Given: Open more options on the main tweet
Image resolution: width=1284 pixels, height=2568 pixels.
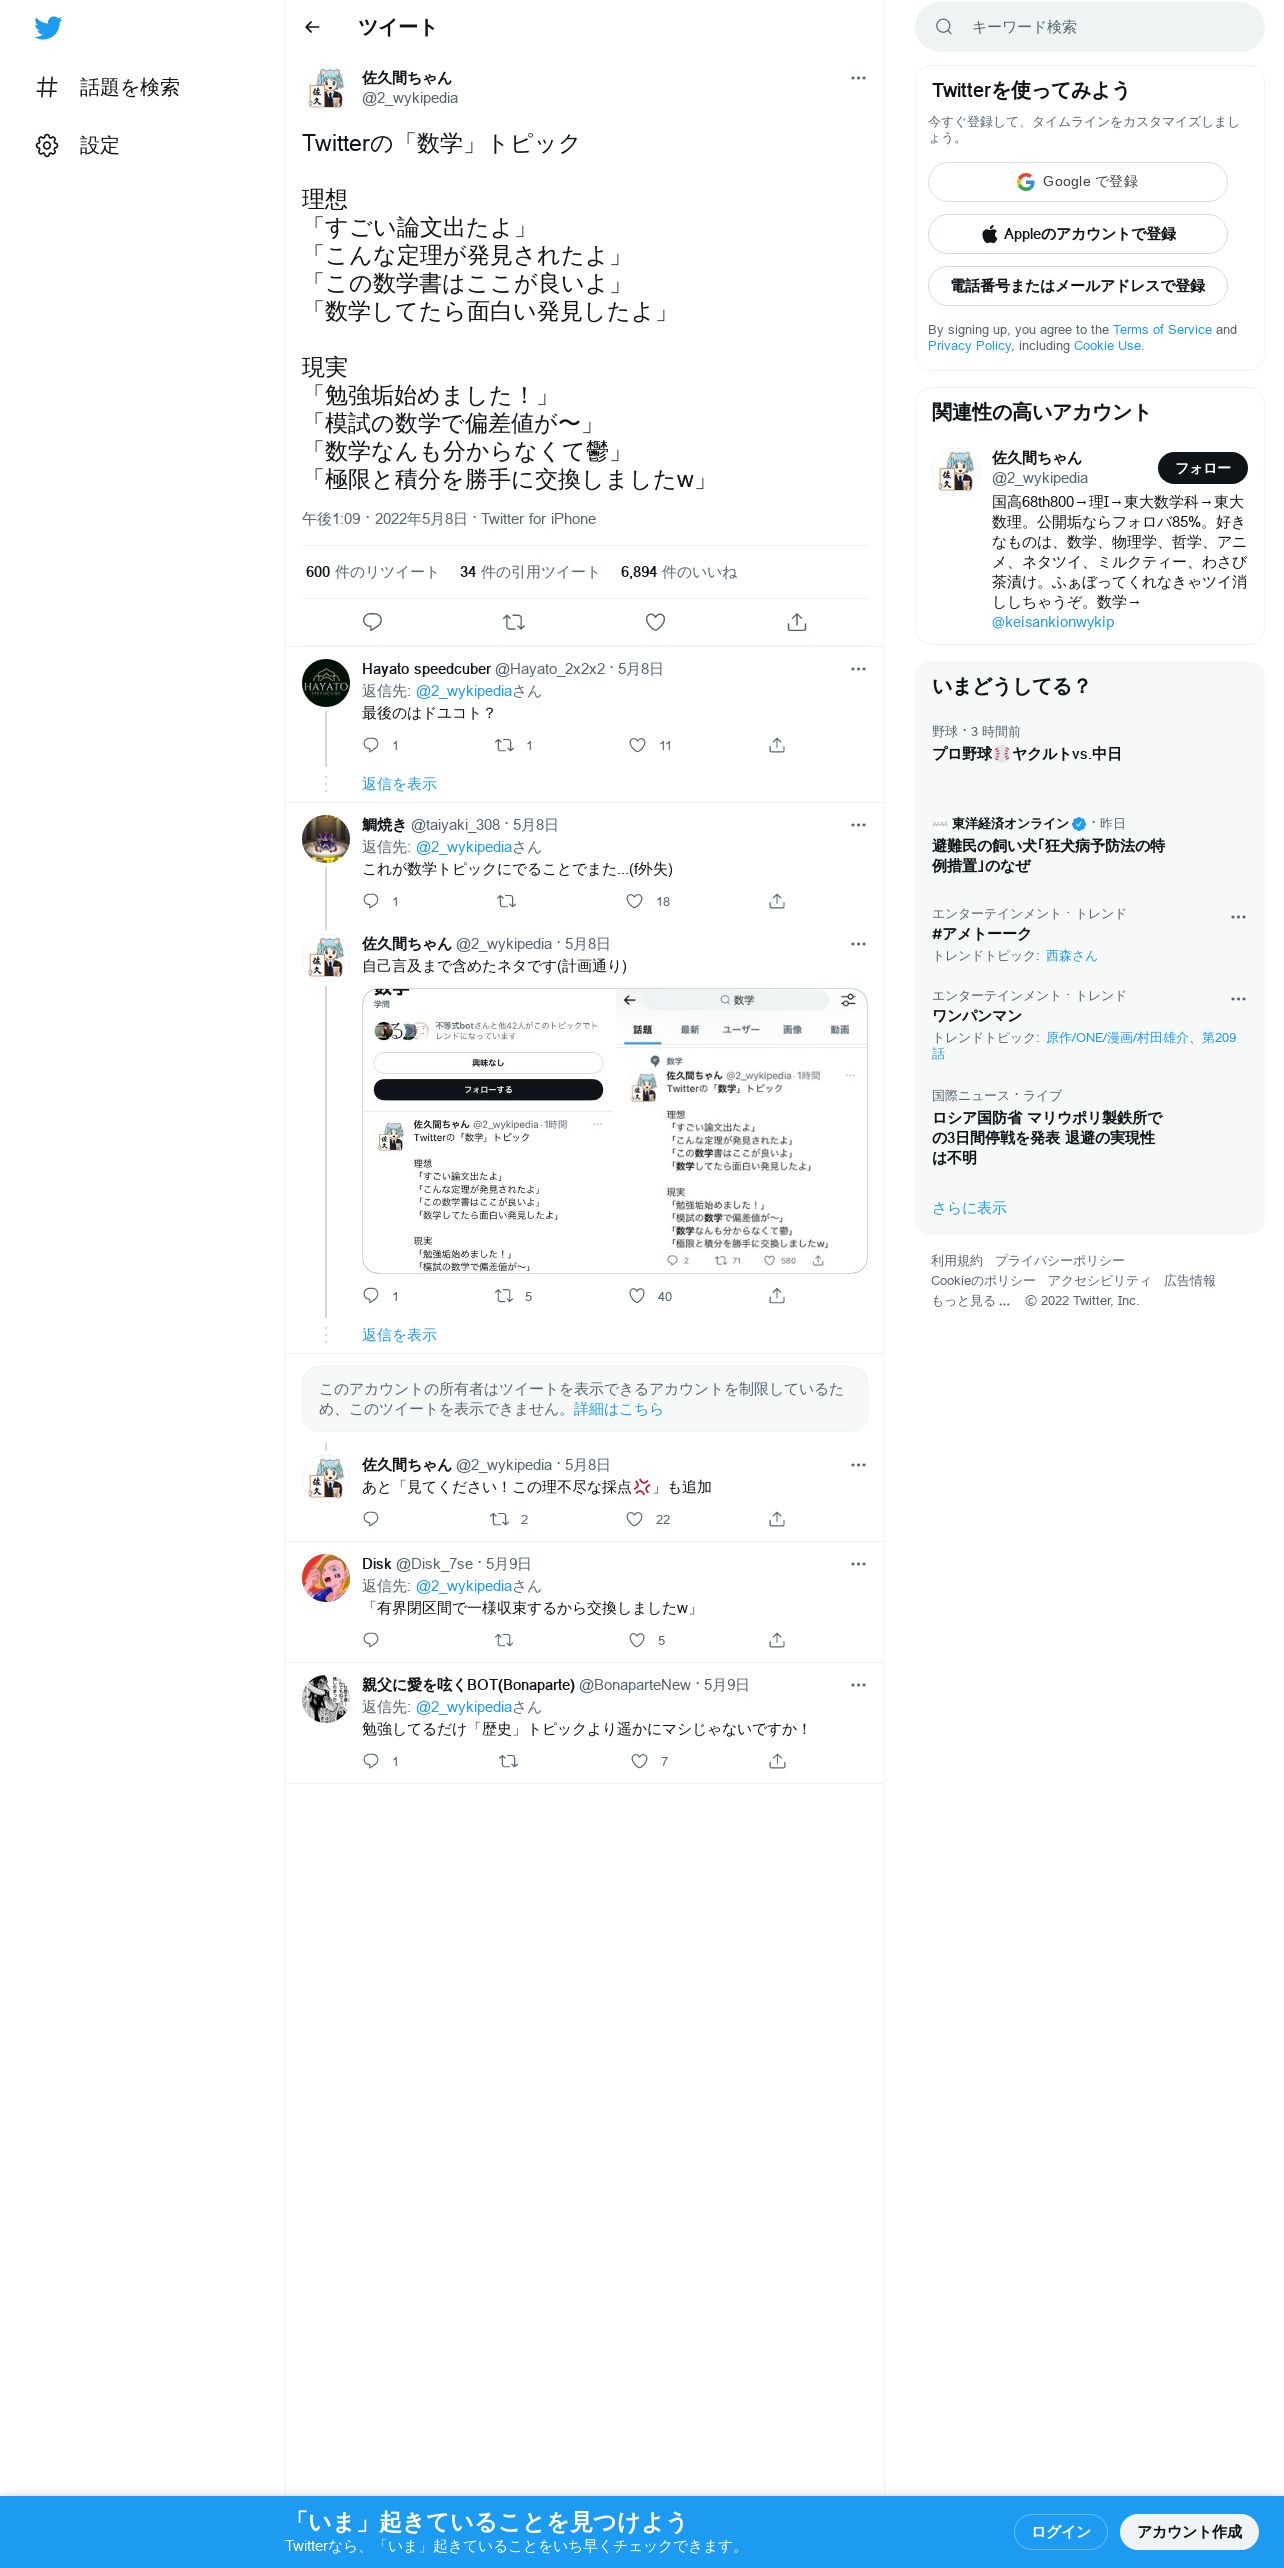Looking at the screenshot, I should tap(858, 78).
